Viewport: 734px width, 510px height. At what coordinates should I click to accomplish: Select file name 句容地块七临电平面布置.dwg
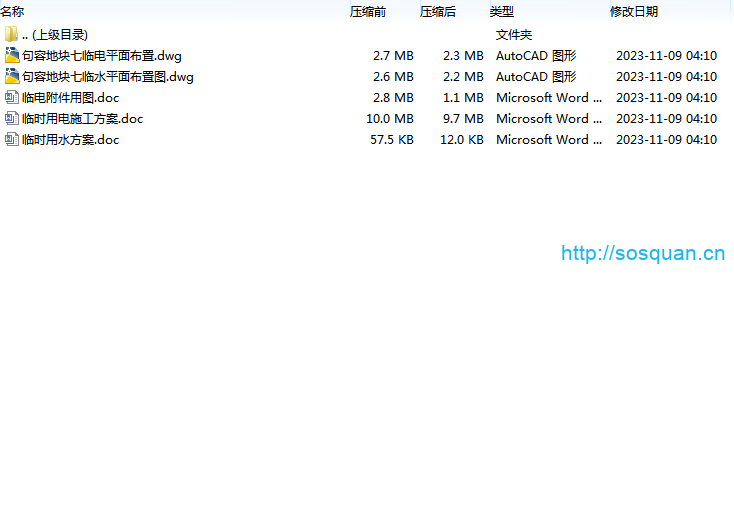pos(101,56)
